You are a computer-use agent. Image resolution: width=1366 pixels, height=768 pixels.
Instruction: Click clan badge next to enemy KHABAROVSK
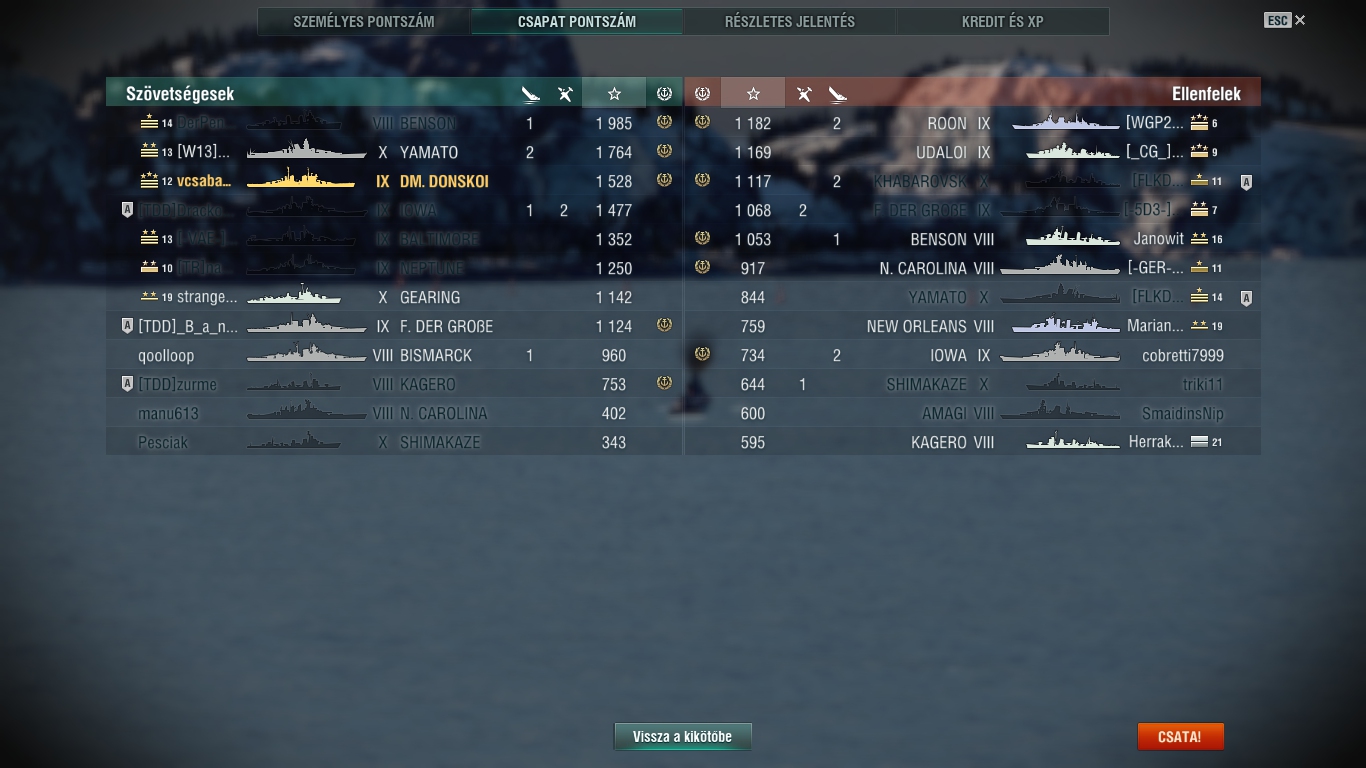click(x=1246, y=182)
